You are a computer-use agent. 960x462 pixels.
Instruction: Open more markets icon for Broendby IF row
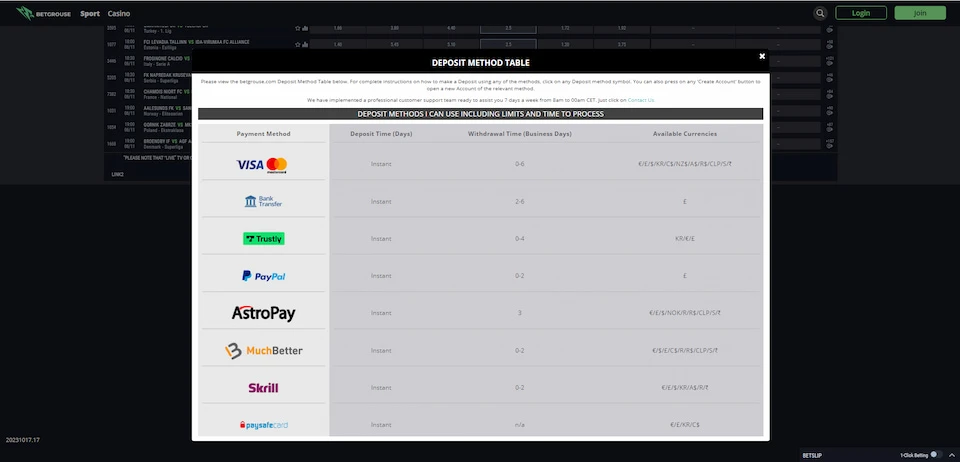[830, 144]
